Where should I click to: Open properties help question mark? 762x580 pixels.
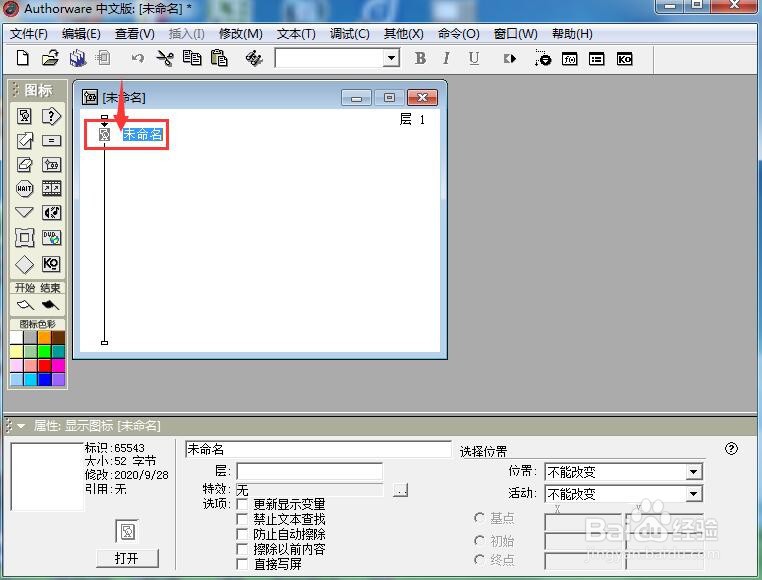(731, 448)
